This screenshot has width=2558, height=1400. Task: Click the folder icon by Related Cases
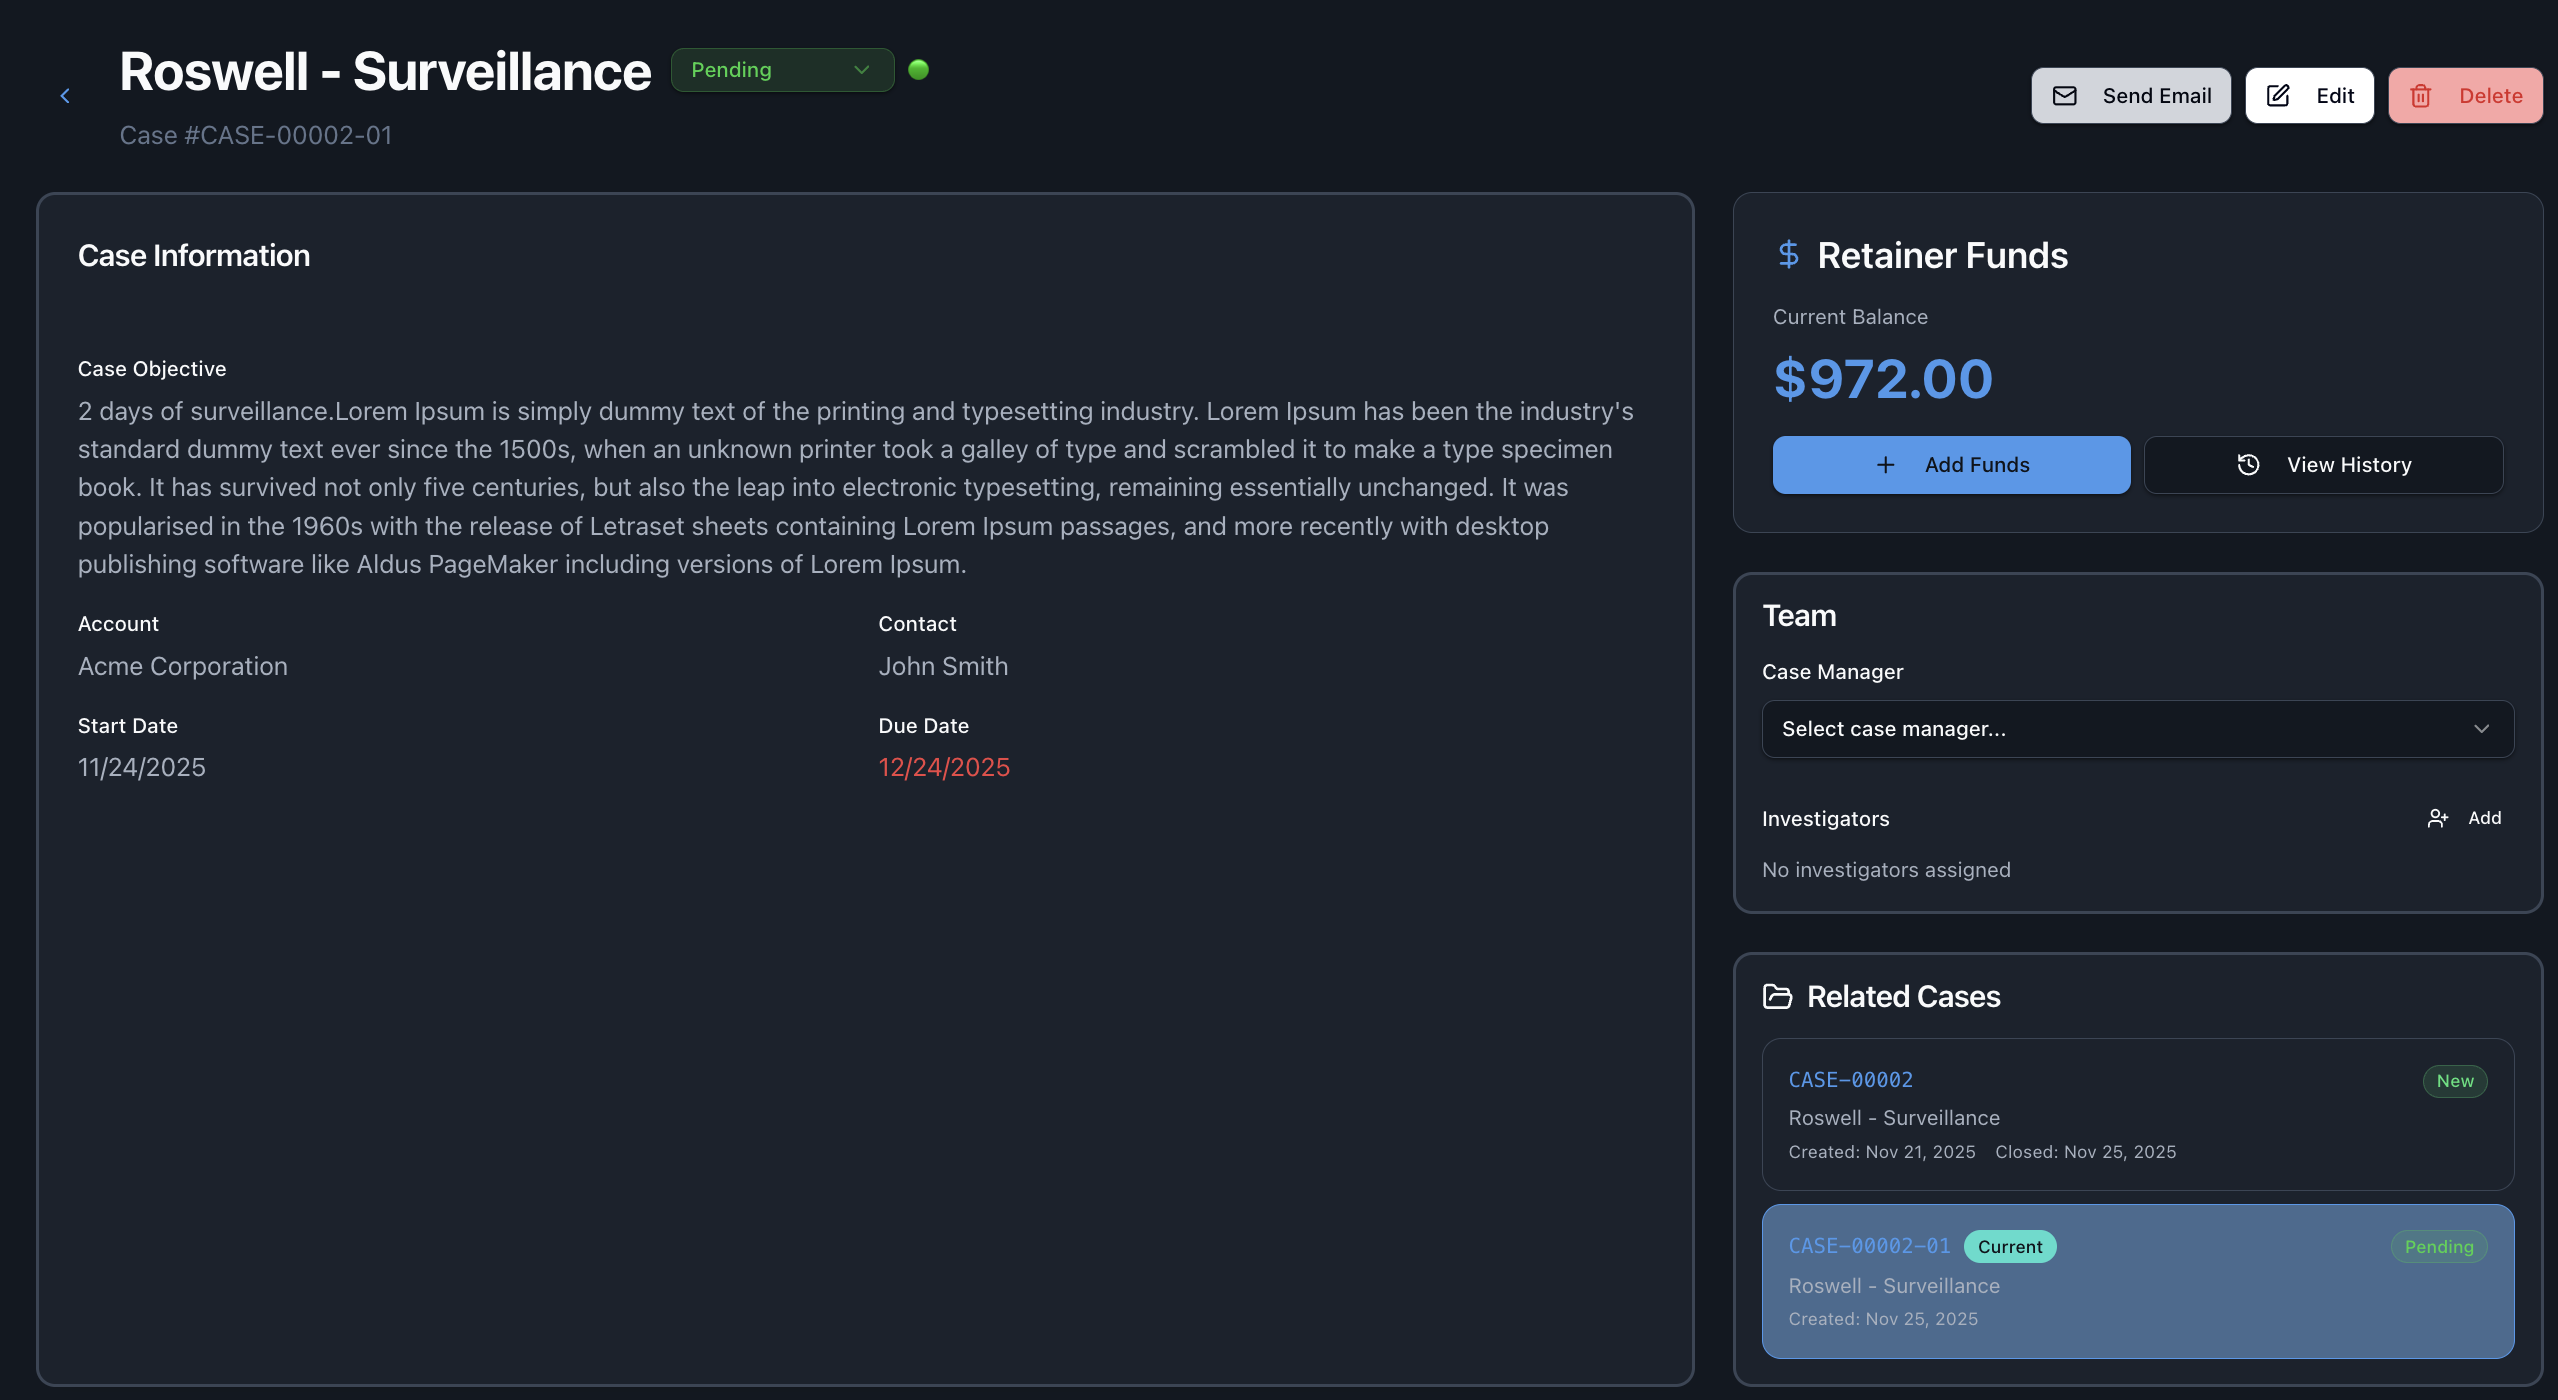pos(1777,996)
